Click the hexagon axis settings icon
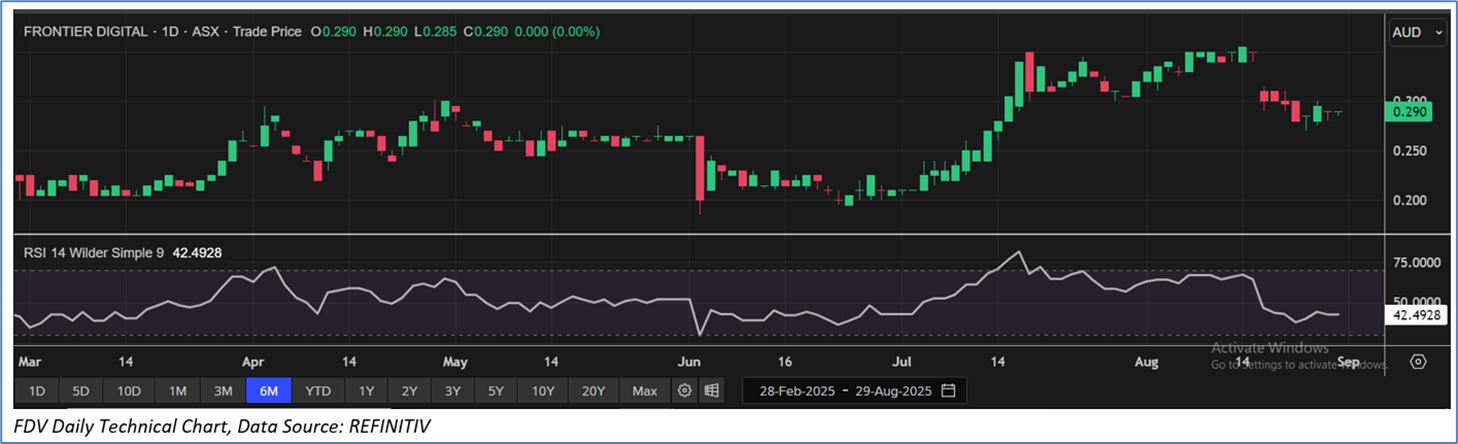The height and width of the screenshot is (444, 1458). point(1418,361)
